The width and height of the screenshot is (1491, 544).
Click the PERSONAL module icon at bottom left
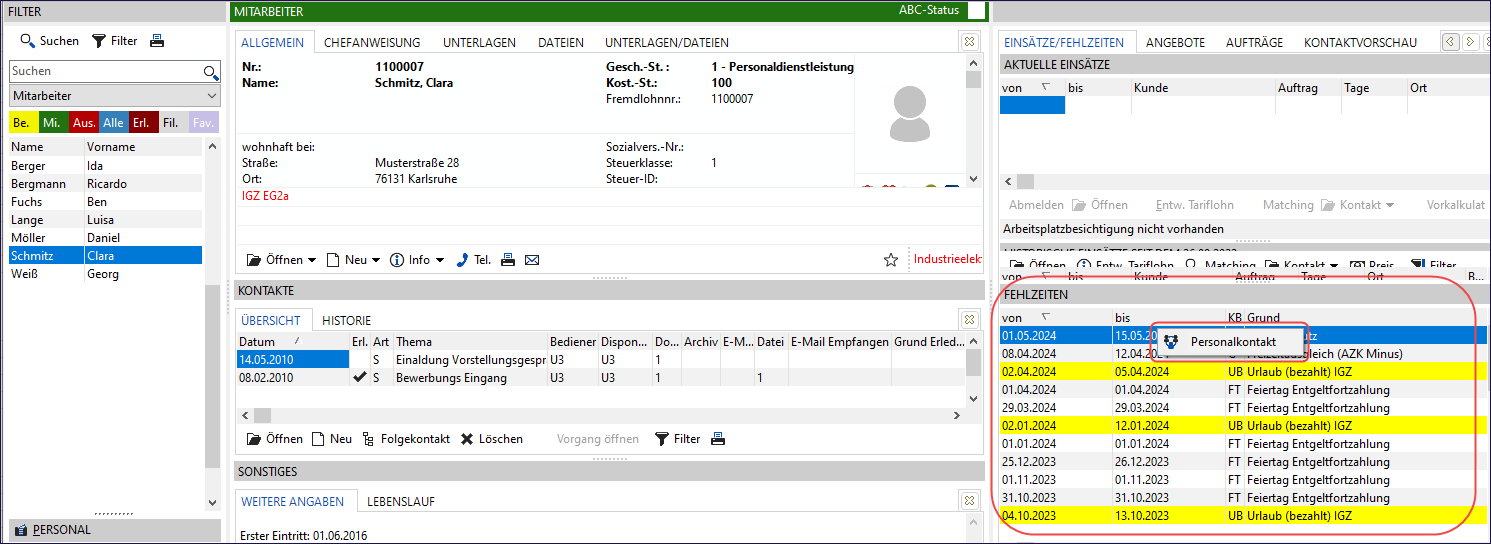[21, 530]
